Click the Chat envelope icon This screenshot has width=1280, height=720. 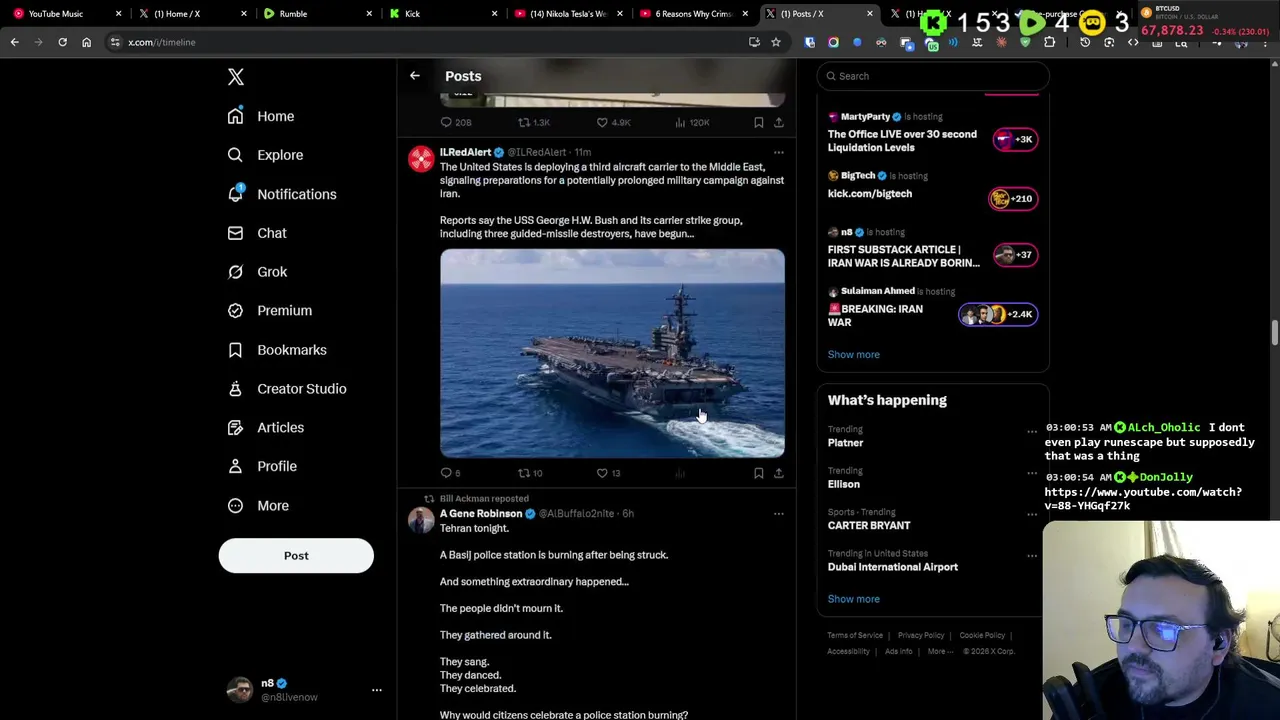pyautogui.click(x=235, y=233)
